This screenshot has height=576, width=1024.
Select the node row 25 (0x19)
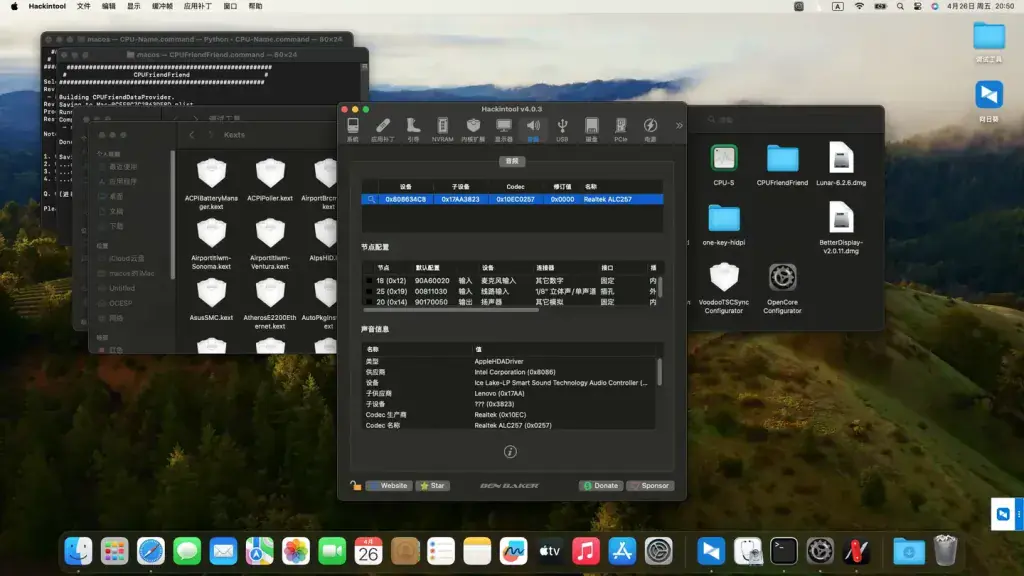pyautogui.click(x=512, y=291)
